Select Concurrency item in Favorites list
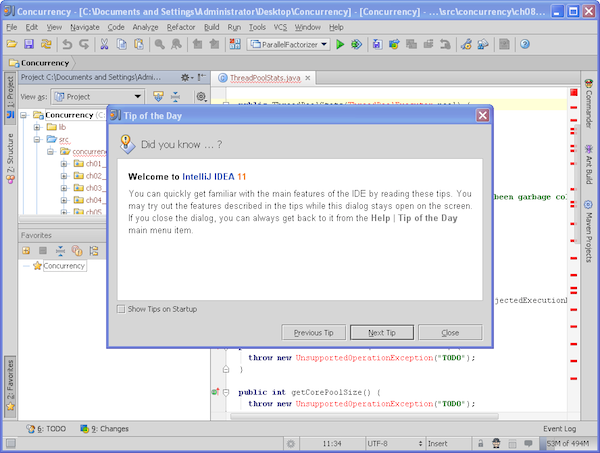This screenshot has height=453, width=600. (x=64, y=266)
